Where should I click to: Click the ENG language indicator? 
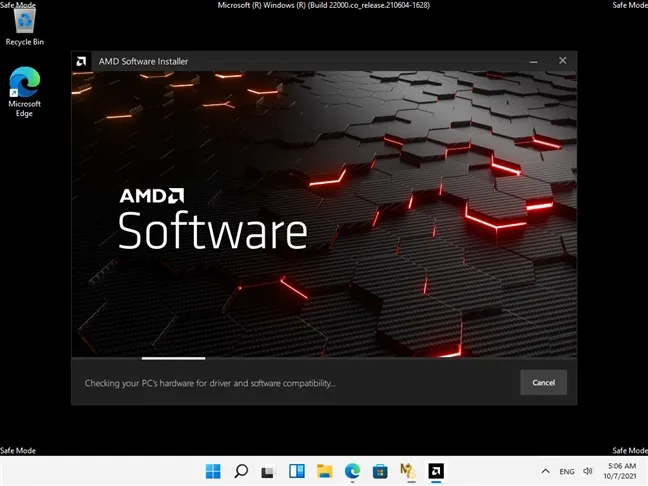point(567,472)
